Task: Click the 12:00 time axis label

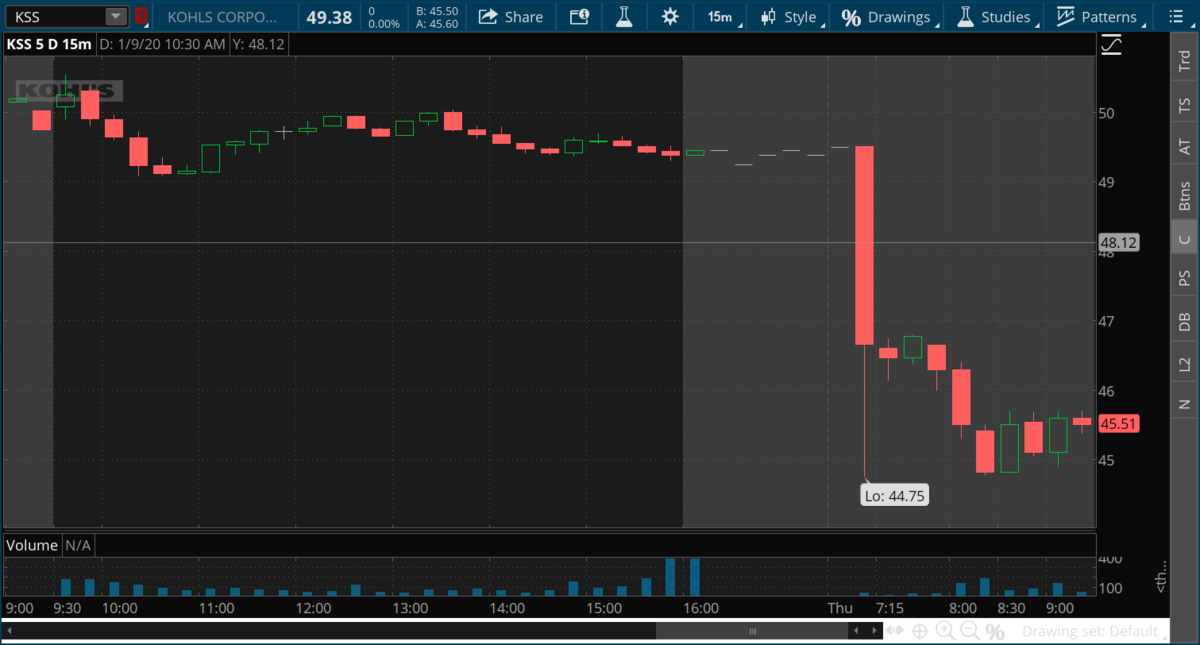Action: point(313,608)
